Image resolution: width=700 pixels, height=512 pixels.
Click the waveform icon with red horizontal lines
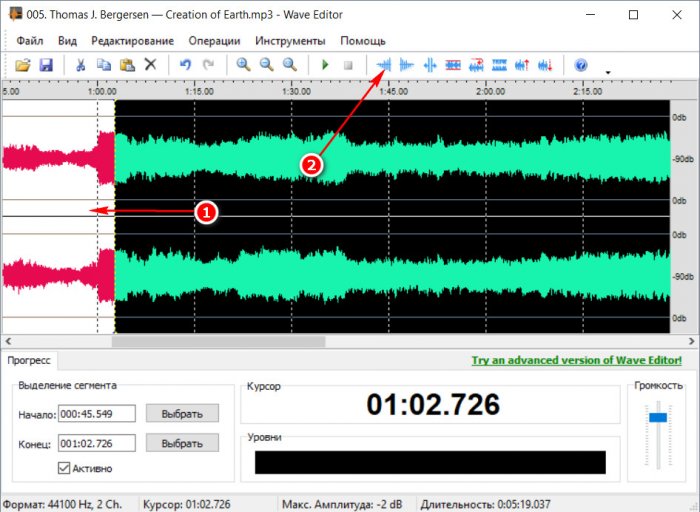pyautogui.click(x=453, y=66)
